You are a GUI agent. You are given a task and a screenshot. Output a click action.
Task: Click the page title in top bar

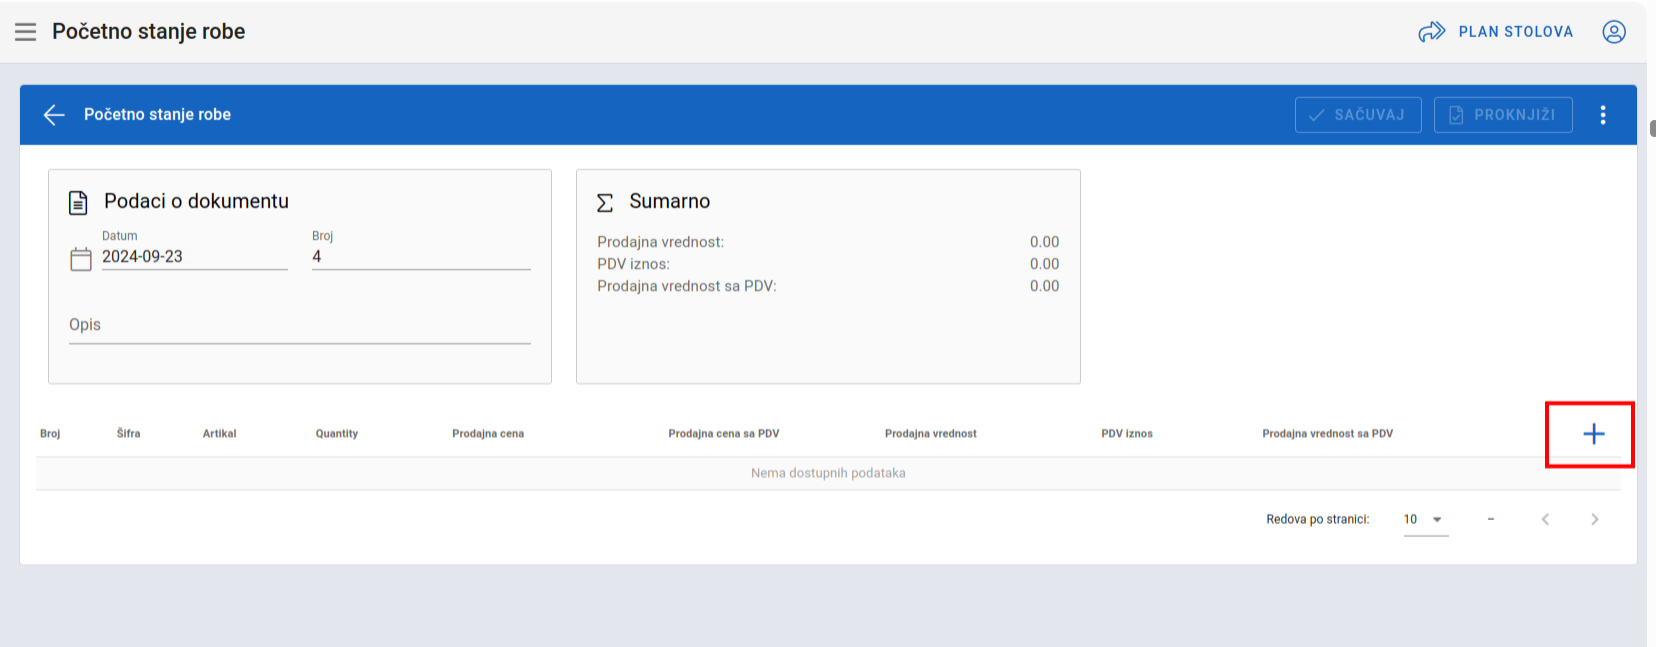coord(149,32)
